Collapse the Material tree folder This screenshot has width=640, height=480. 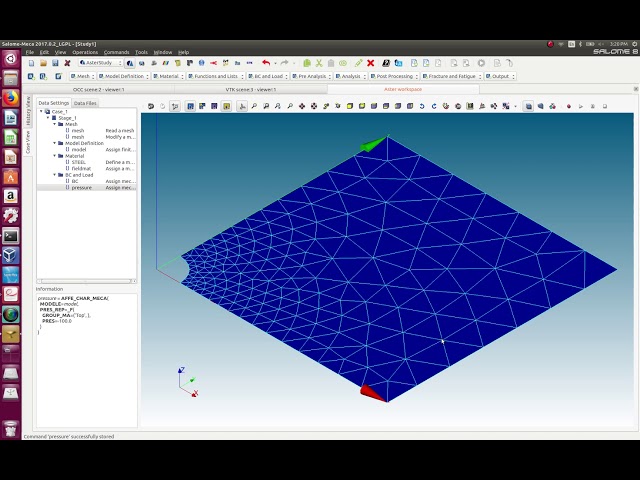[55, 156]
